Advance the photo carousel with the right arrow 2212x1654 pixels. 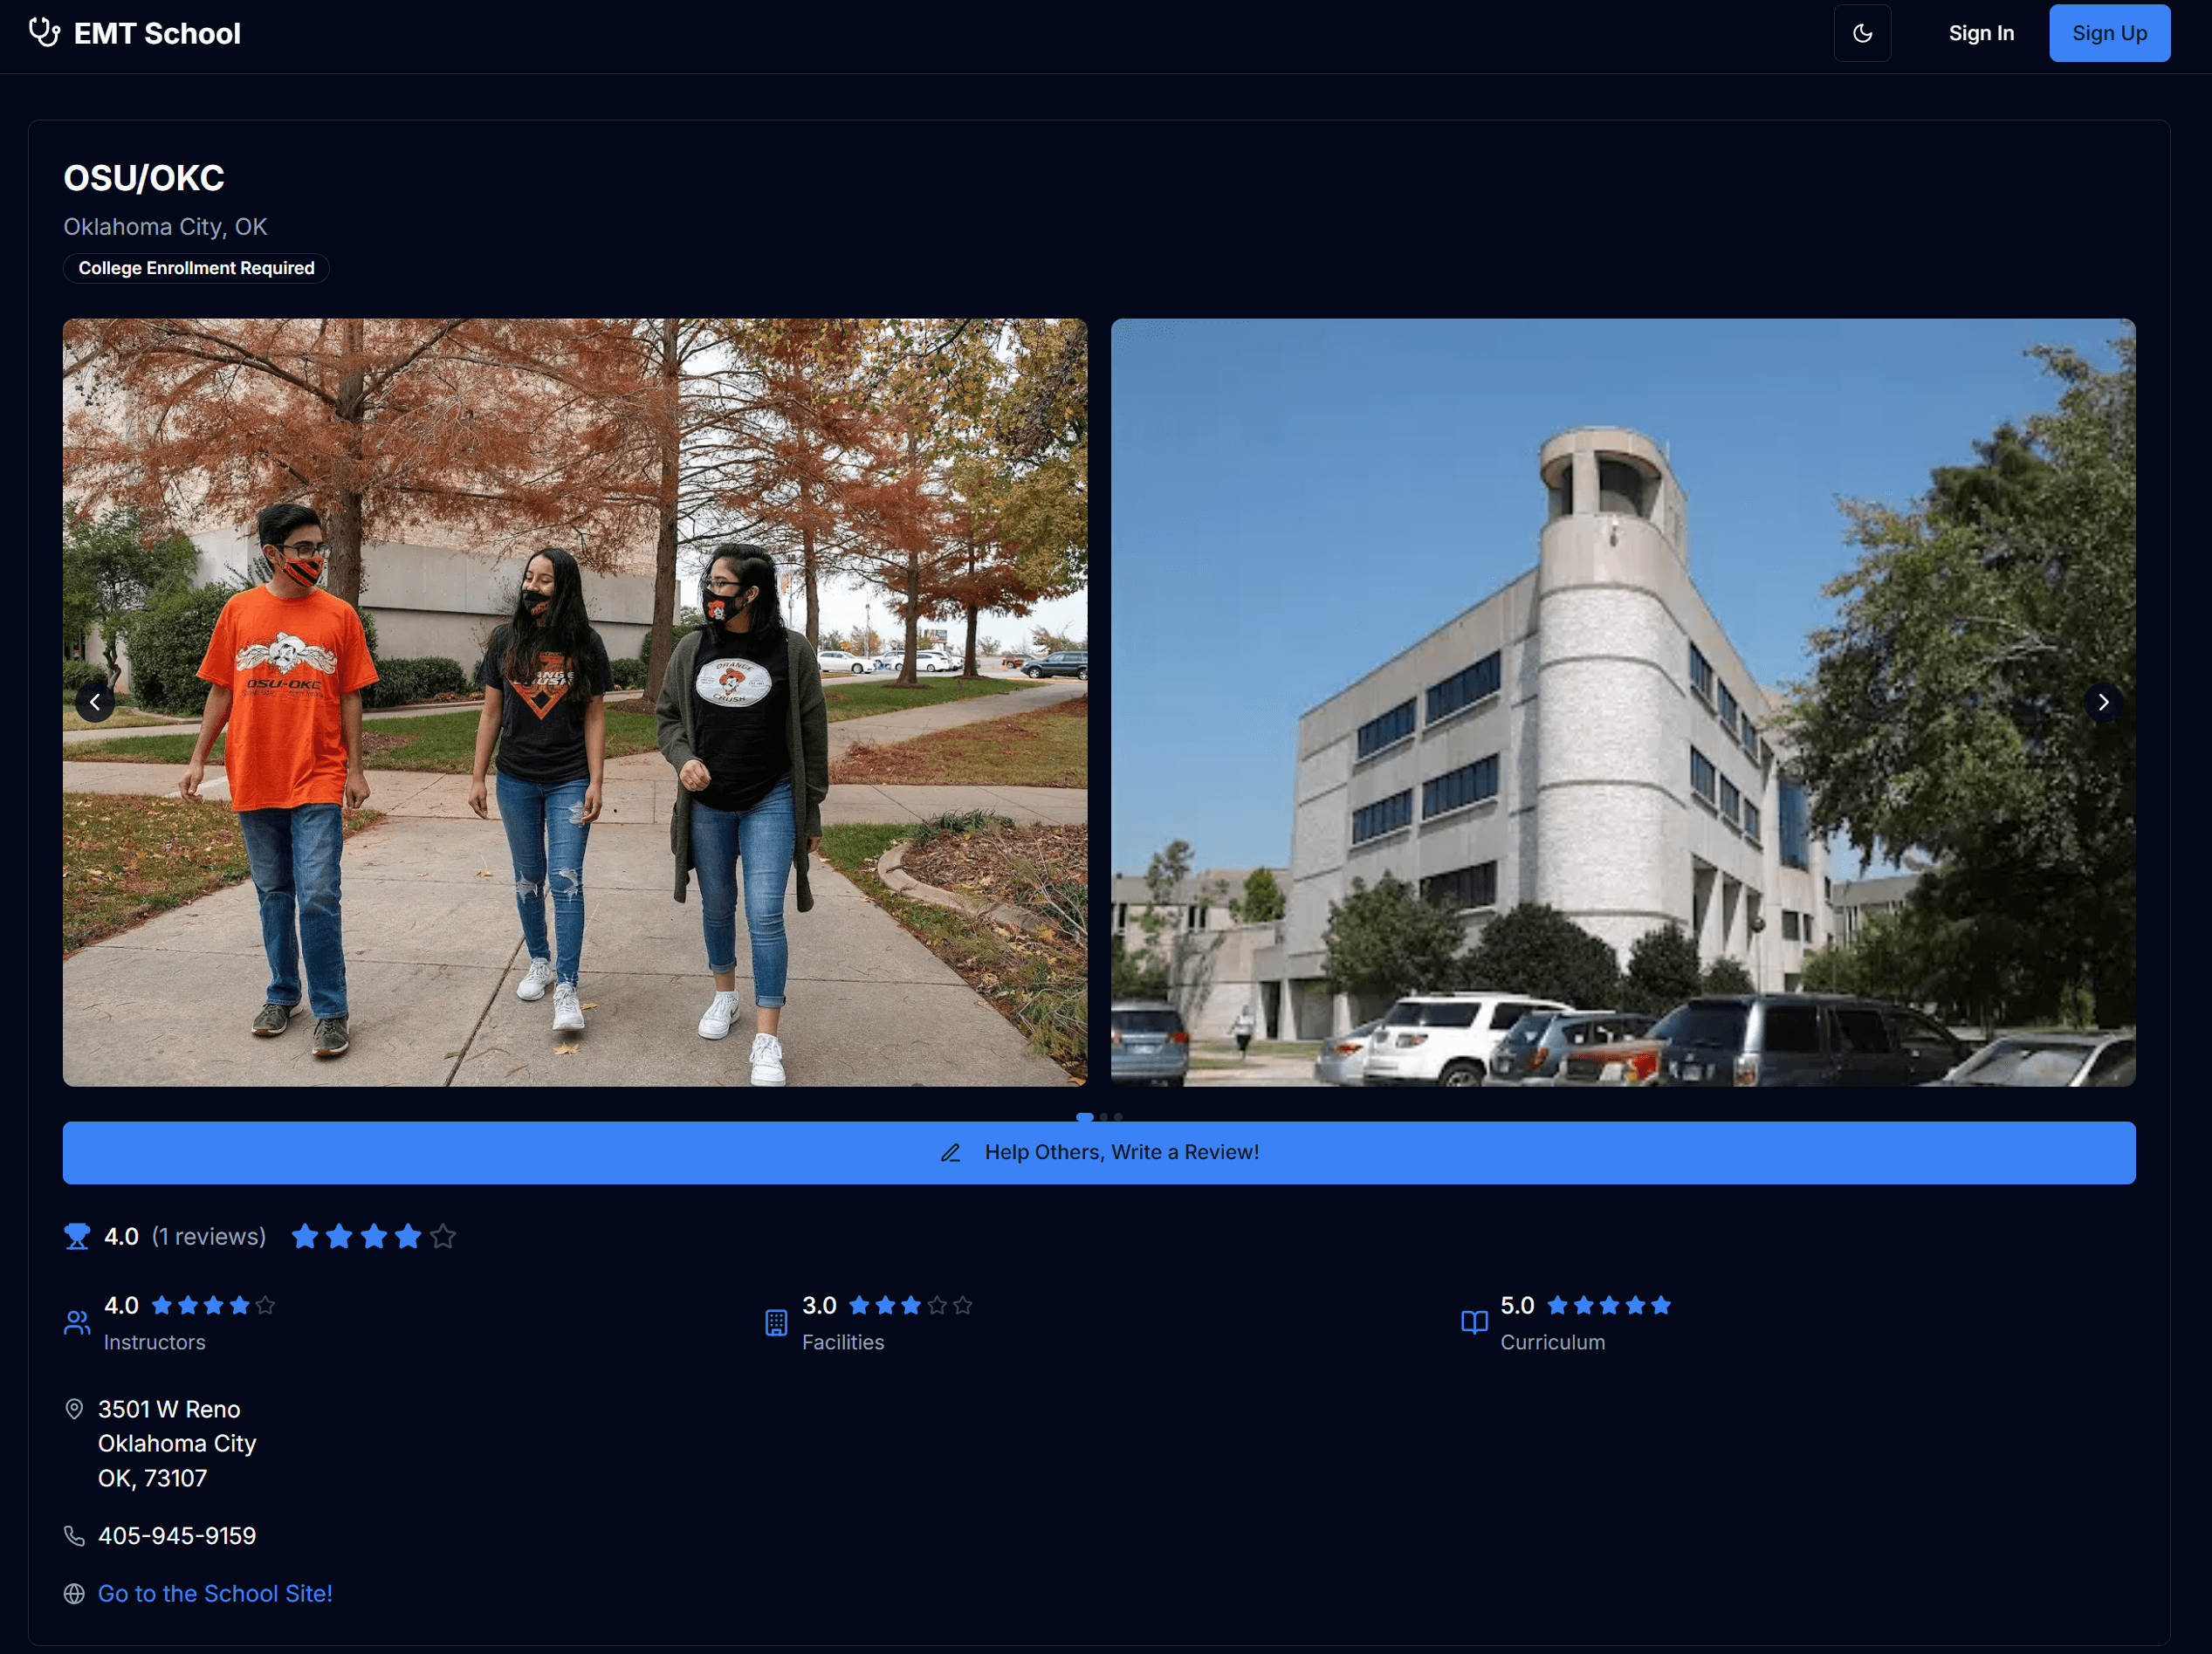pyautogui.click(x=2104, y=701)
